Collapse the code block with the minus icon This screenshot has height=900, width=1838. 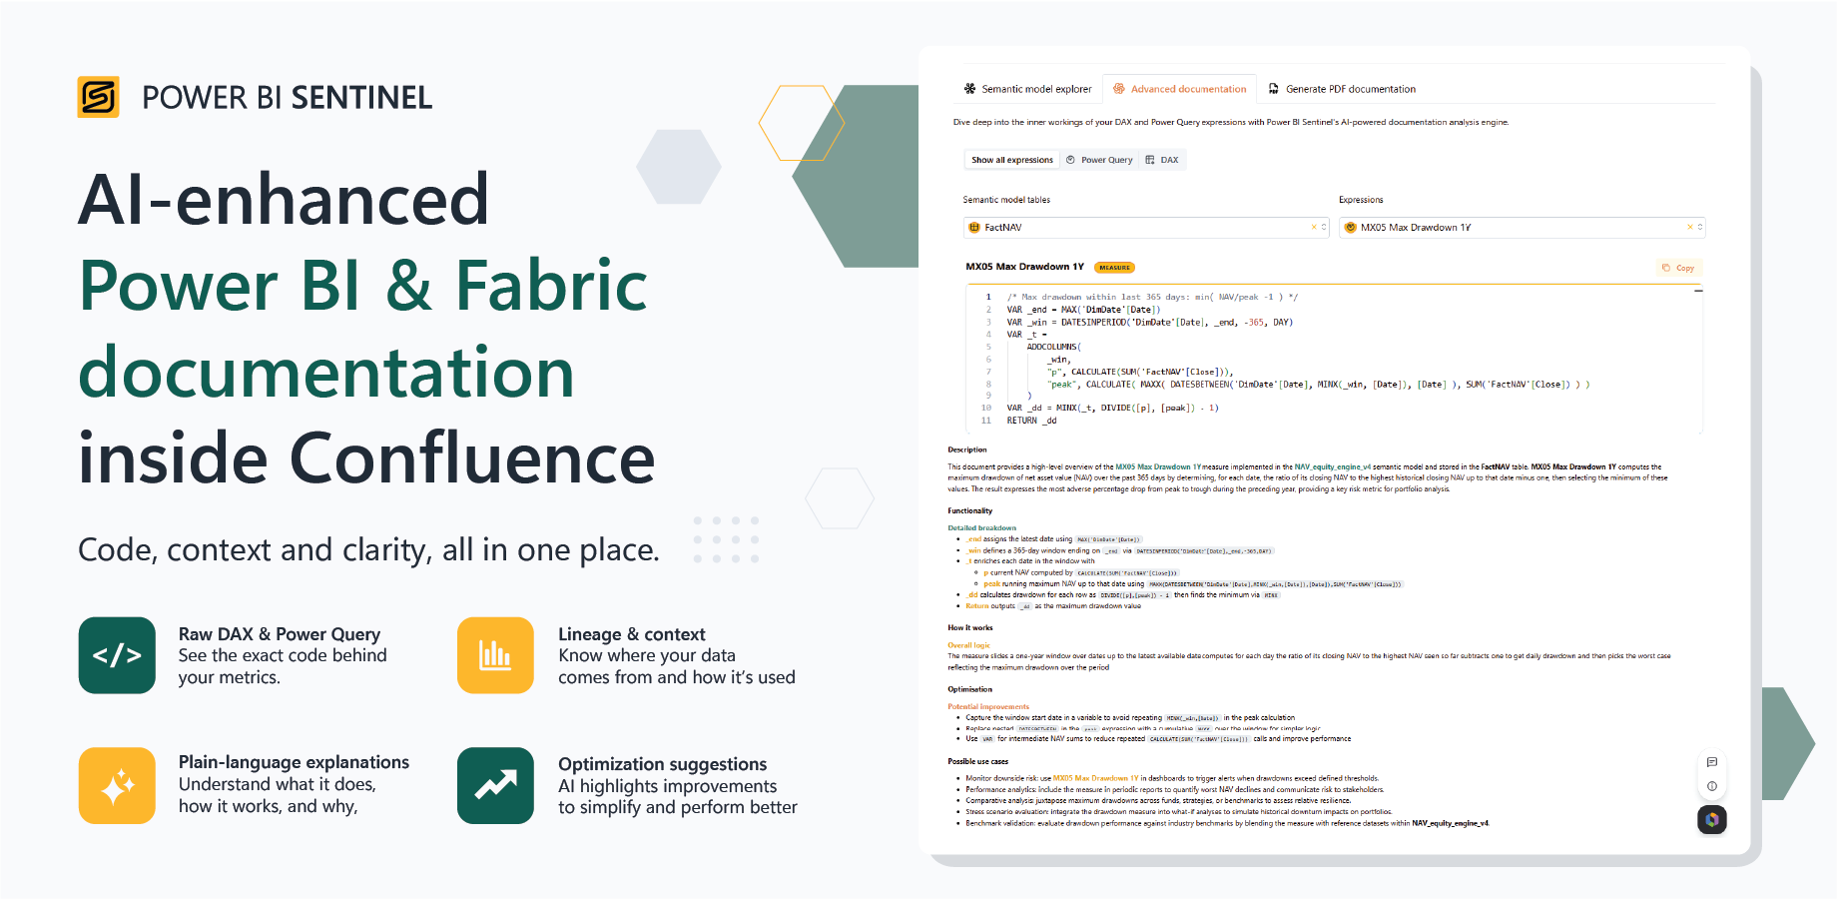pos(1697,291)
